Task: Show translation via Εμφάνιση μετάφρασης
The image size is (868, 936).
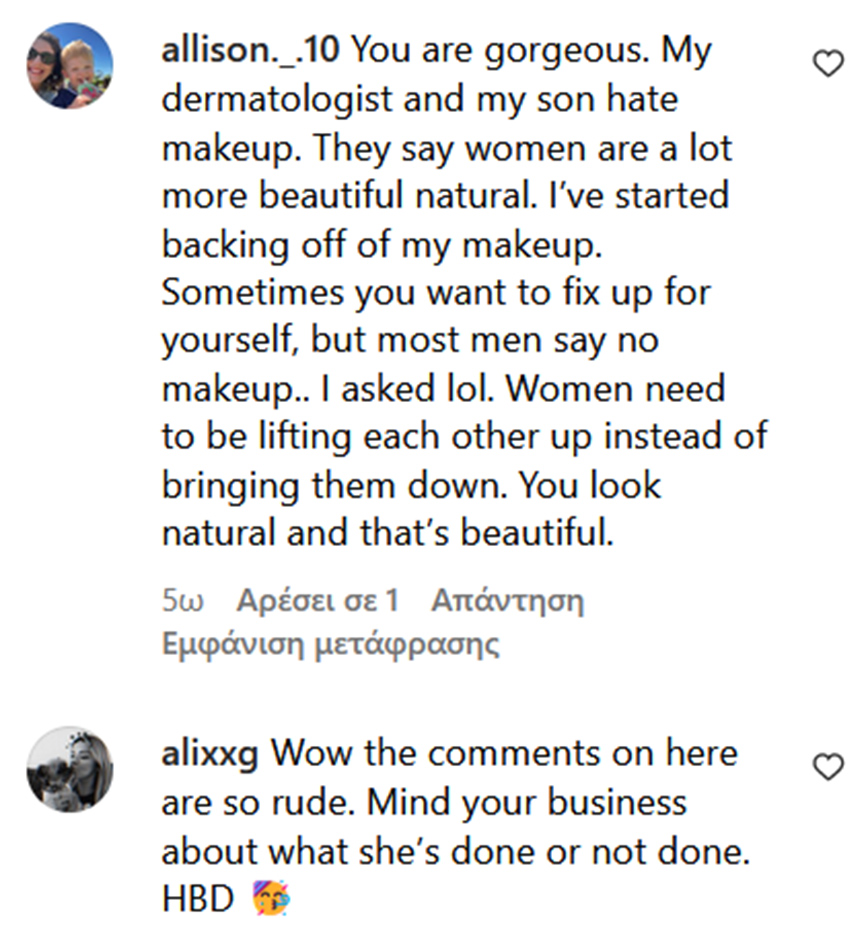Action: tap(330, 644)
